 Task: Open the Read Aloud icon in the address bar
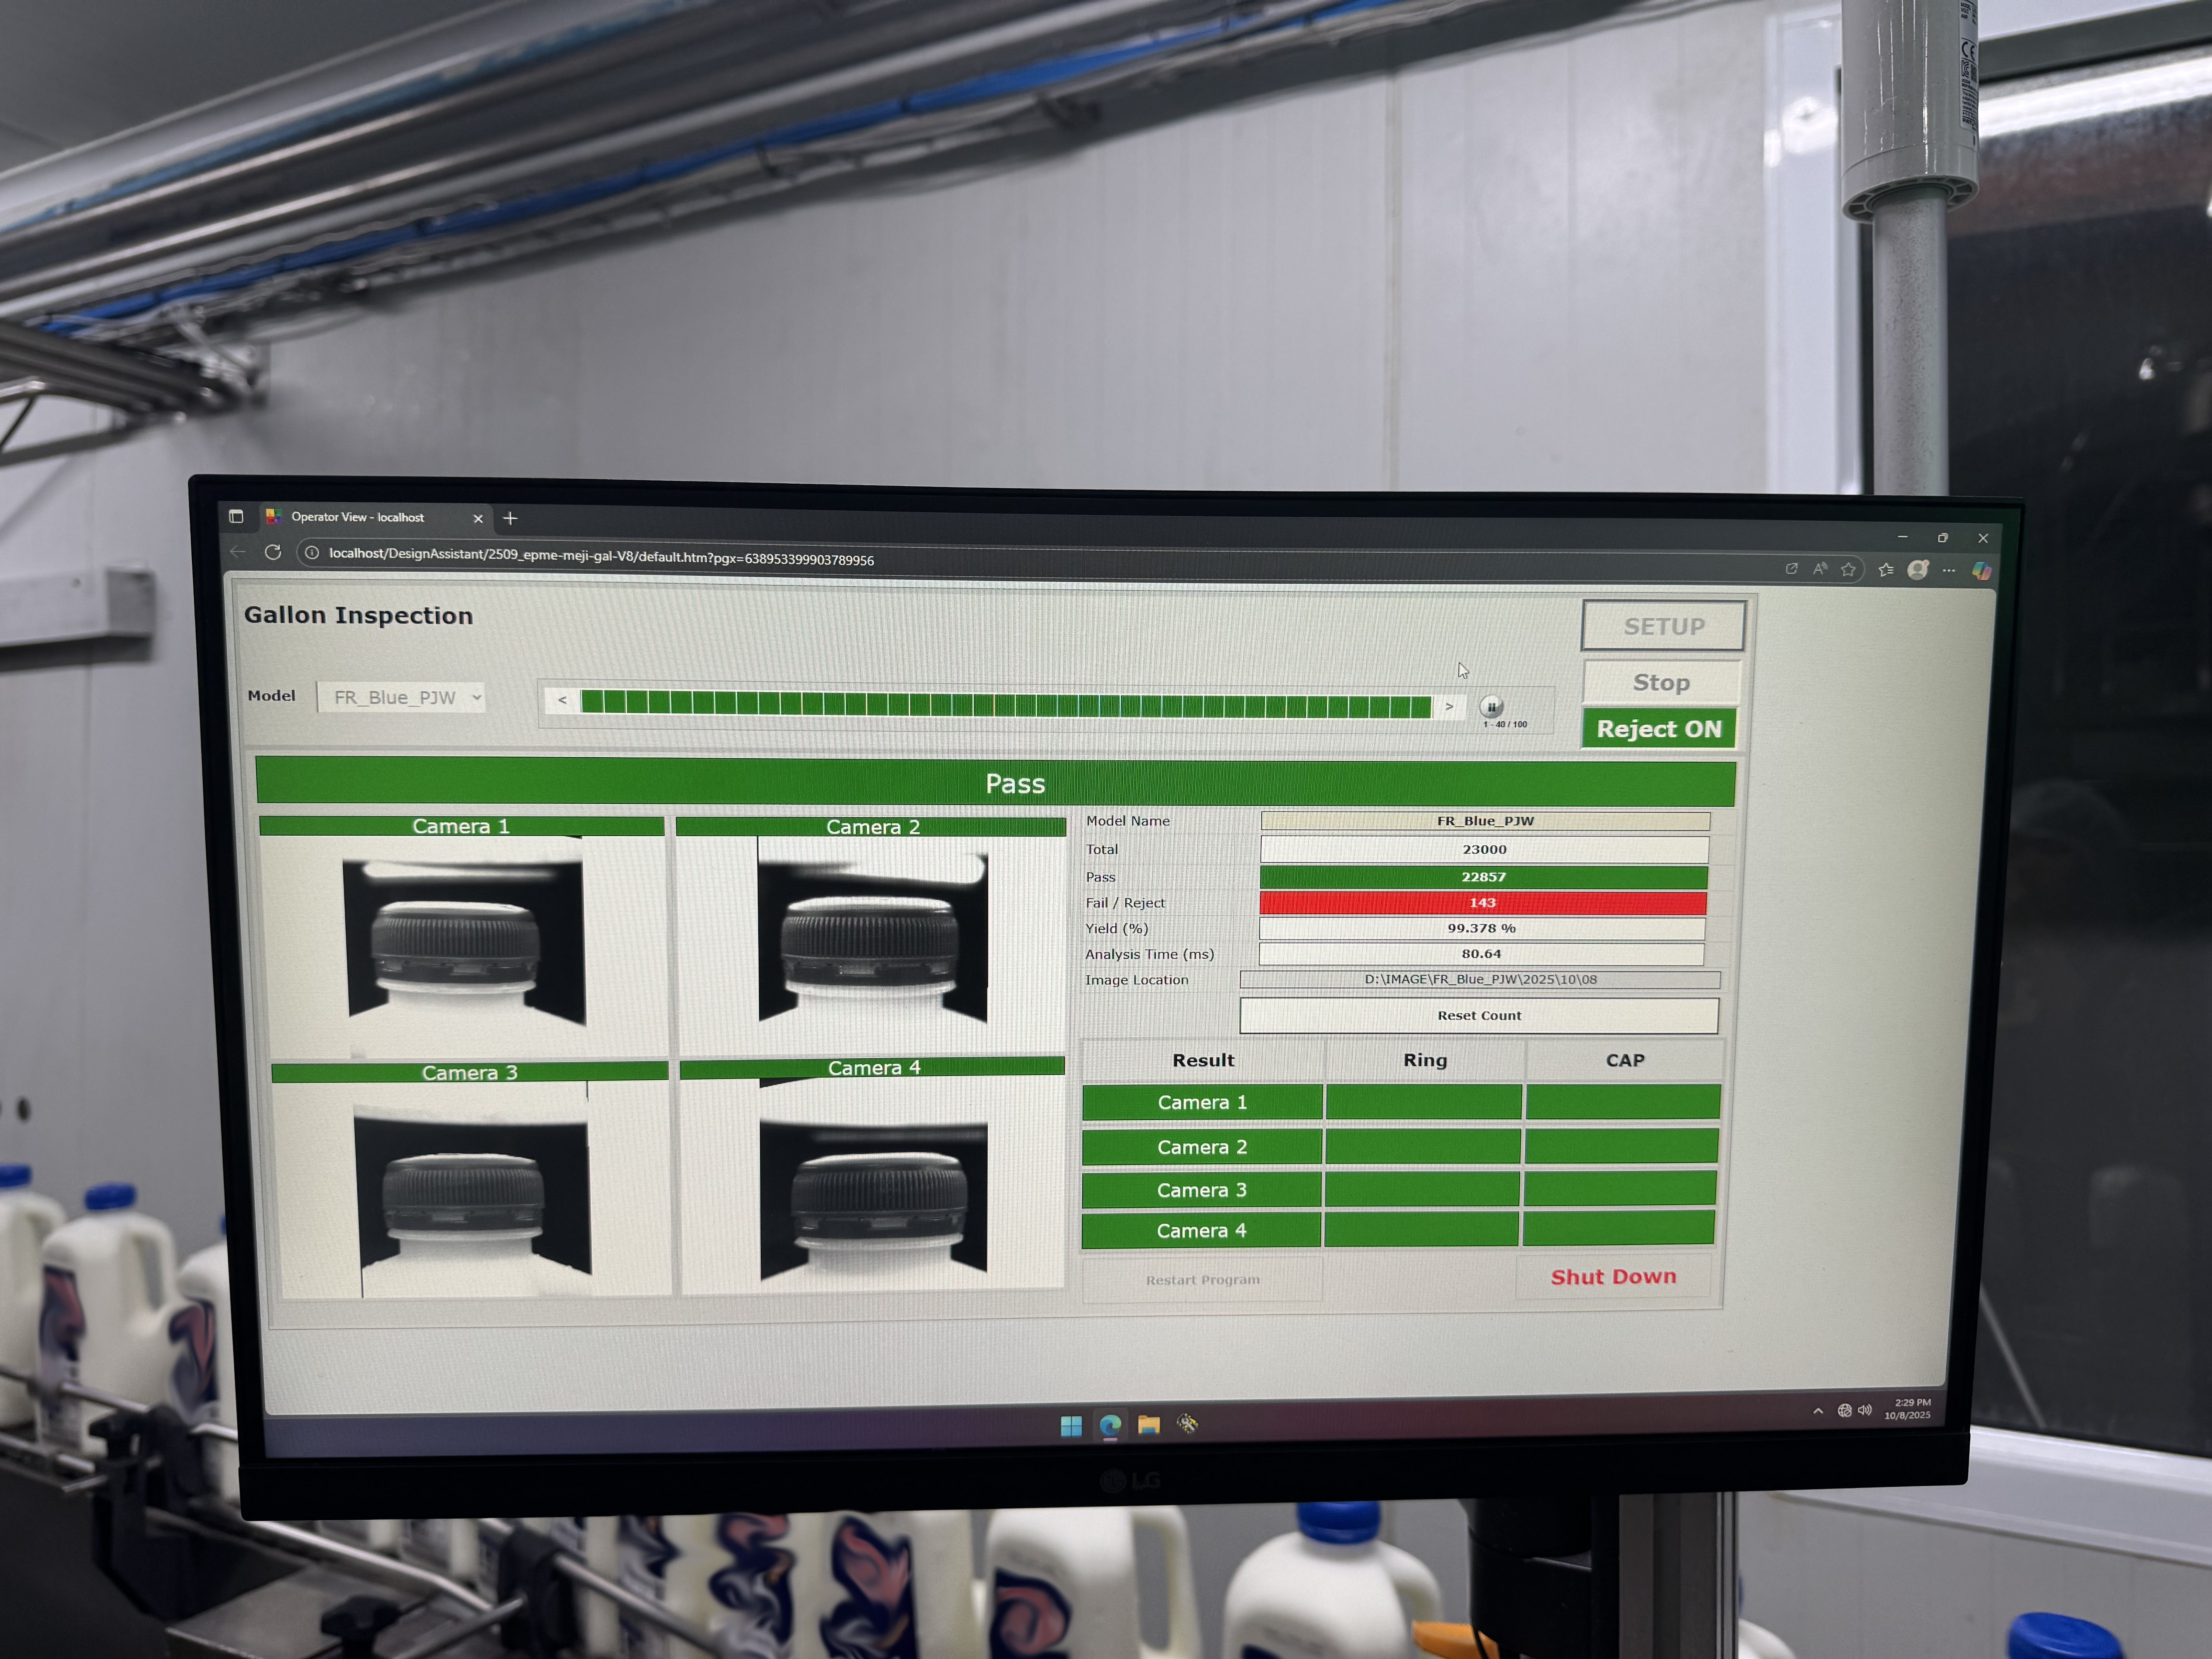coord(1820,569)
